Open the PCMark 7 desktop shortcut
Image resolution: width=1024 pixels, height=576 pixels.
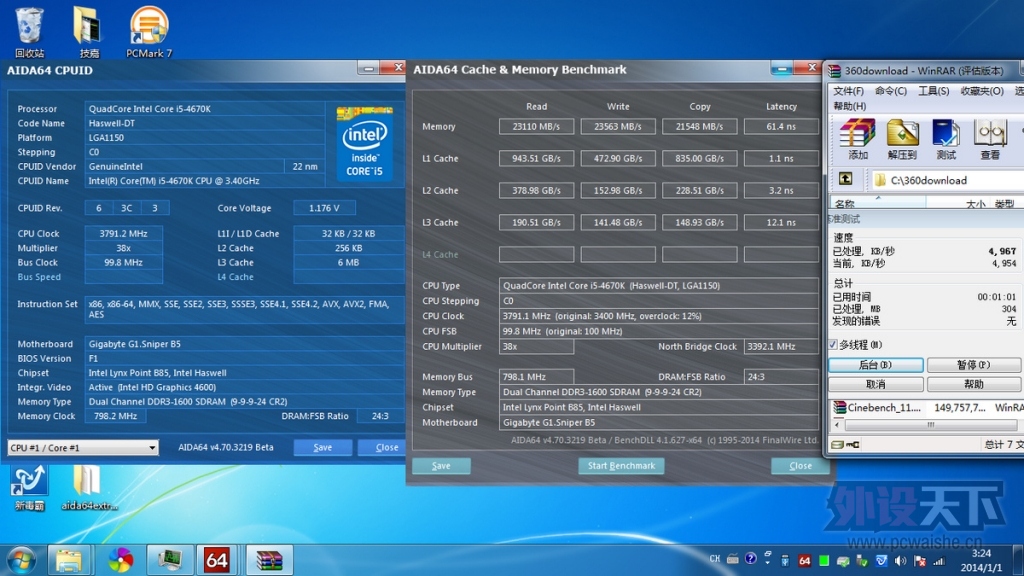pyautogui.click(x=149, y=32)
